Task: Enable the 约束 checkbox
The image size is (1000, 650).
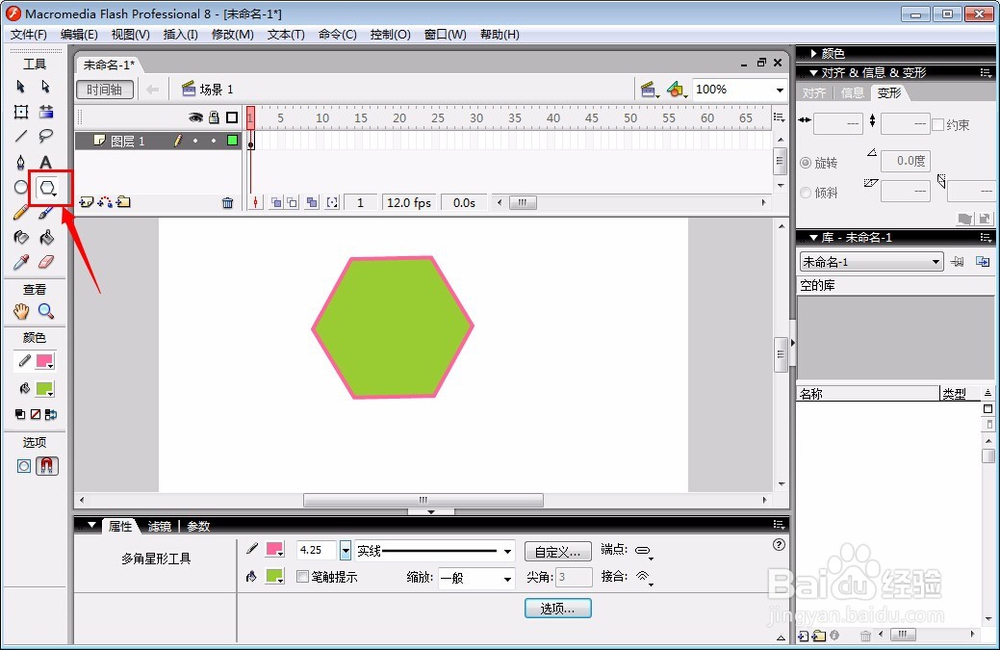Action: click(938, 124)
